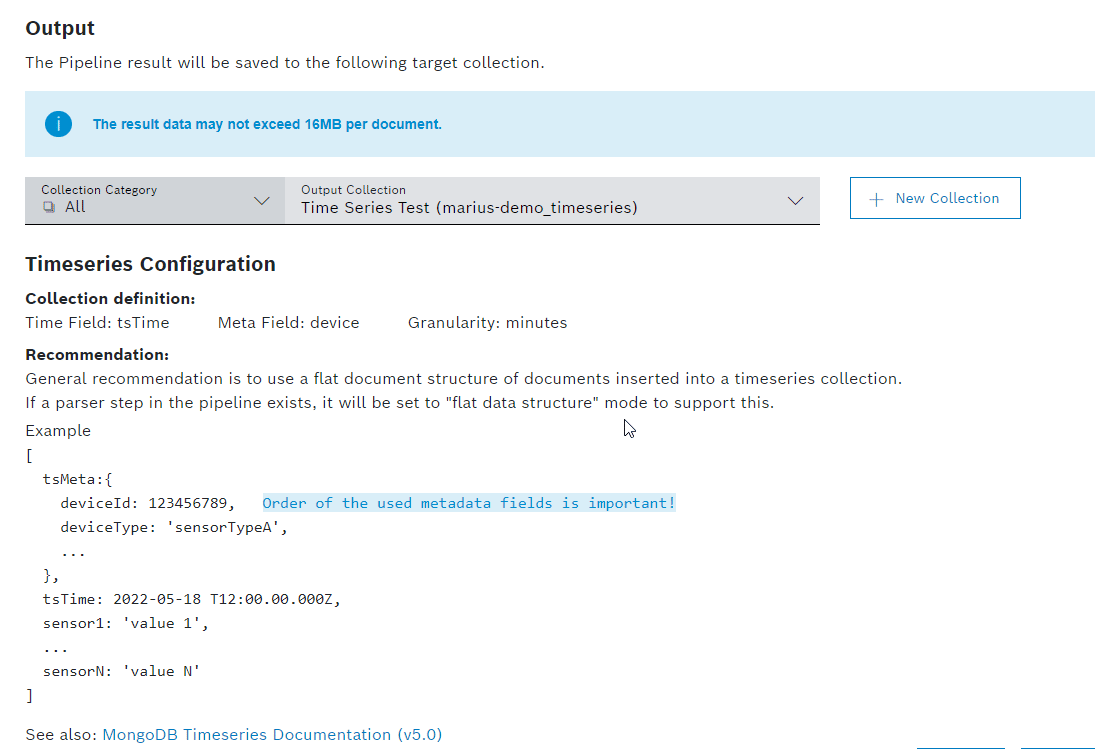This screenshot has width=1097, height=749.
Task: Click the deviceType 'sensorTypeA' example line
Action: (174, 527)
